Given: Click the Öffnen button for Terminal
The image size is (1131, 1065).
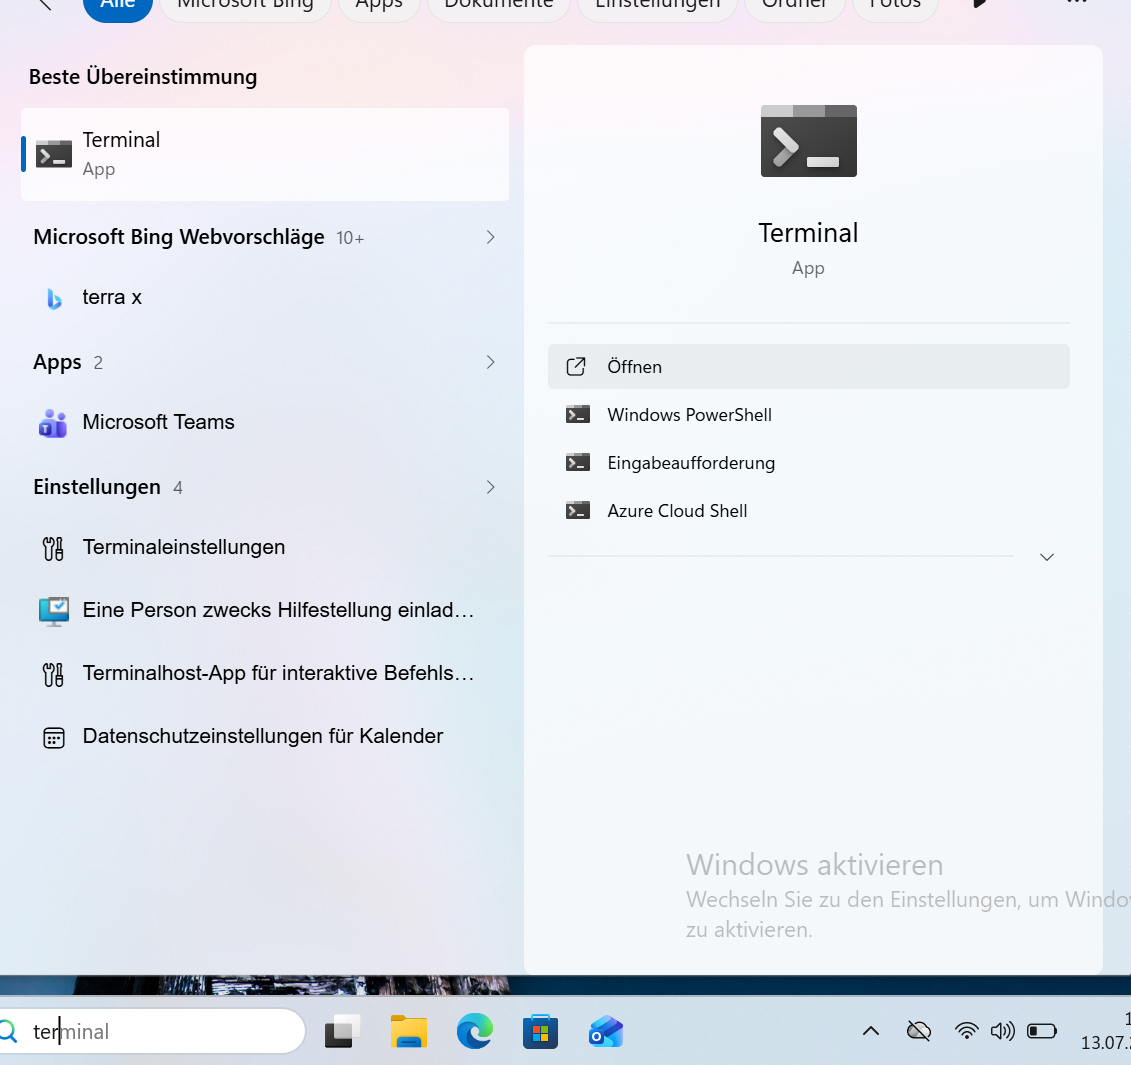Looking at the screenshot, I should pyautogui.click(x=809, y=367).
